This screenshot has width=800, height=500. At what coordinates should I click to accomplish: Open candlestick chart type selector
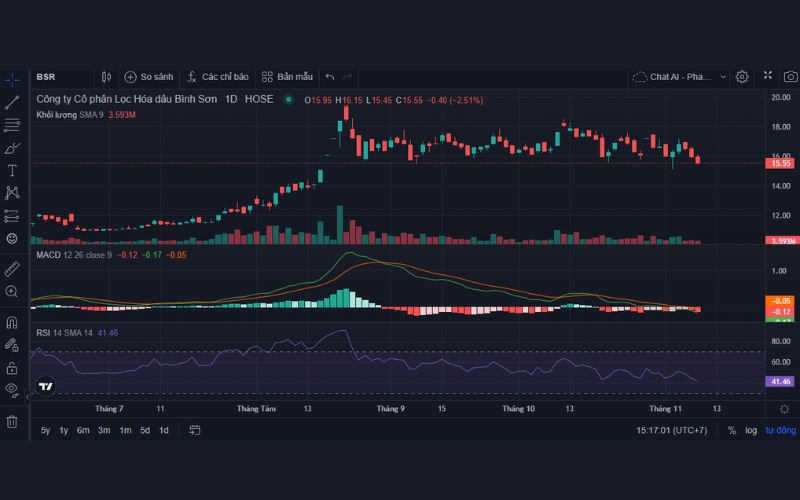[107, 76]
